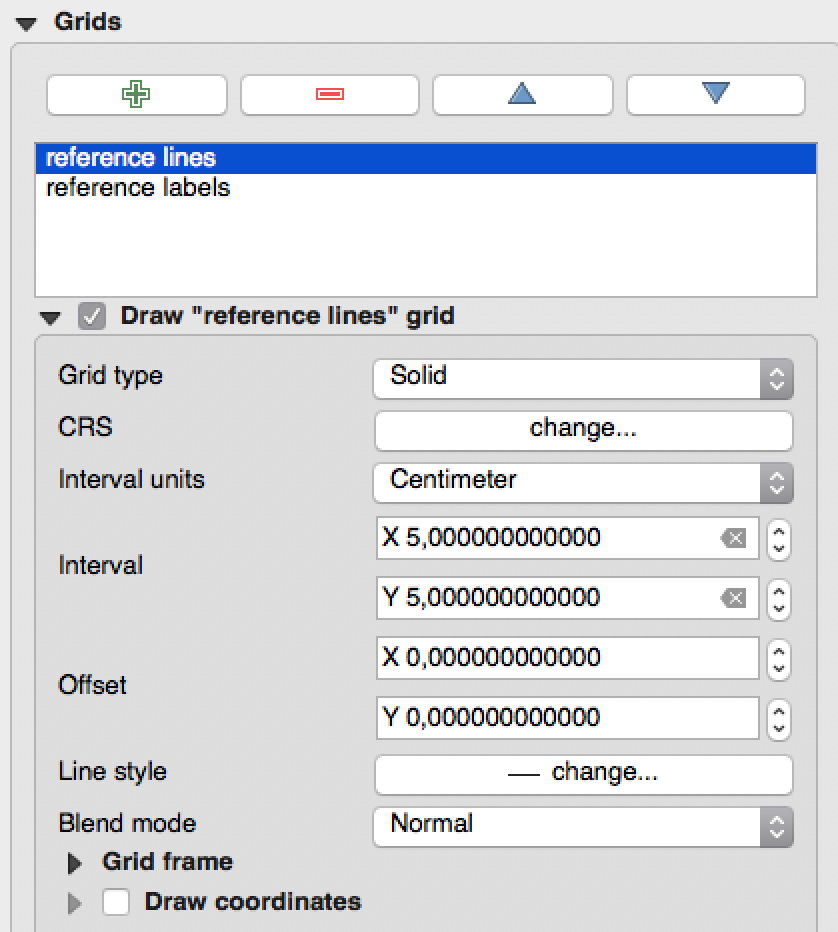Enable the Draw coordinates checkbox
This screenshot has width=838, height=932.
[117, 902]
